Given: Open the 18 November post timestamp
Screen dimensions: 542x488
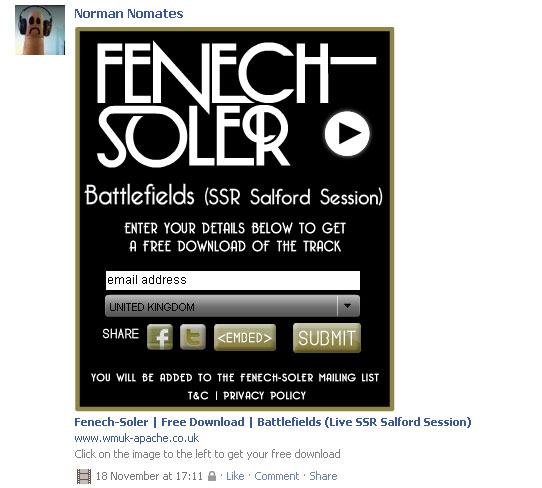Looking at the screenshot, I should (x=149, y=476).
